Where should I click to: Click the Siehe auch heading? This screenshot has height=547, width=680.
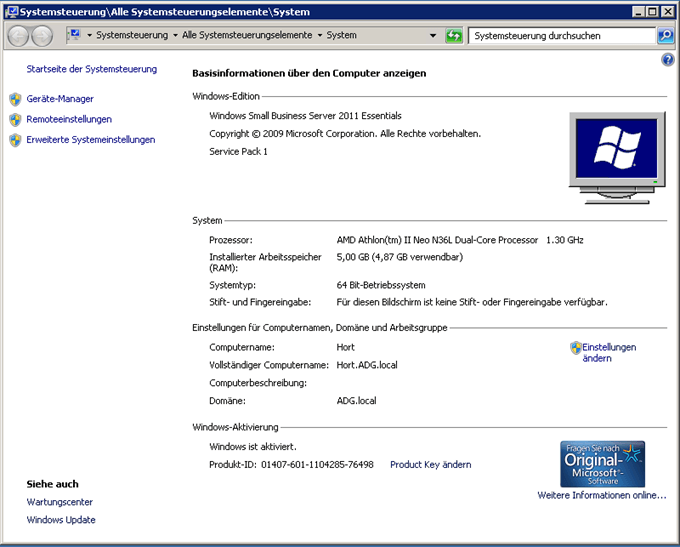click(x=52, y=484)
